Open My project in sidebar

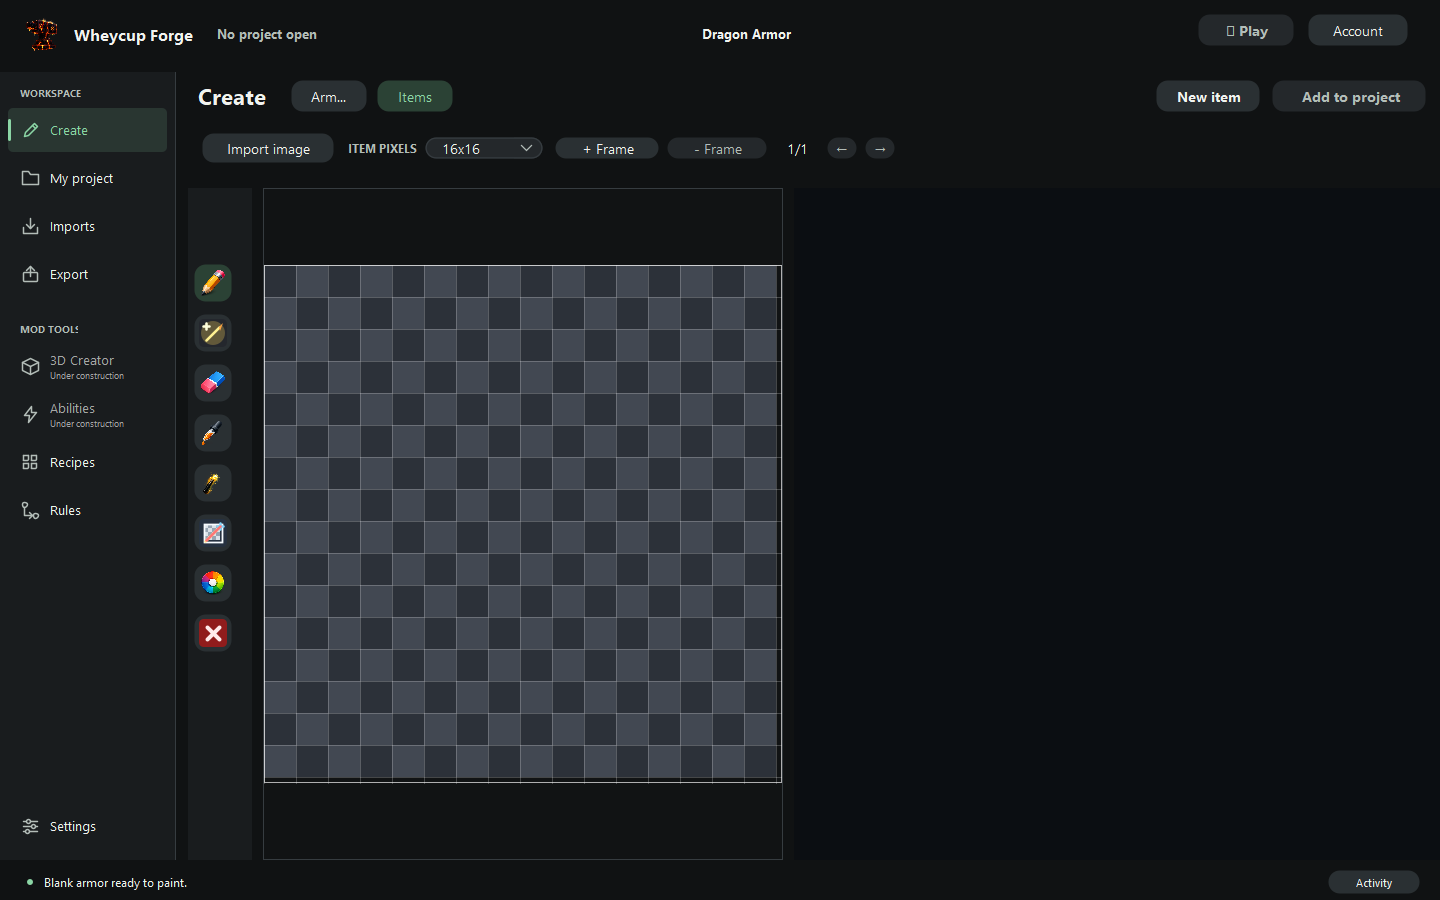click(88, 178)
